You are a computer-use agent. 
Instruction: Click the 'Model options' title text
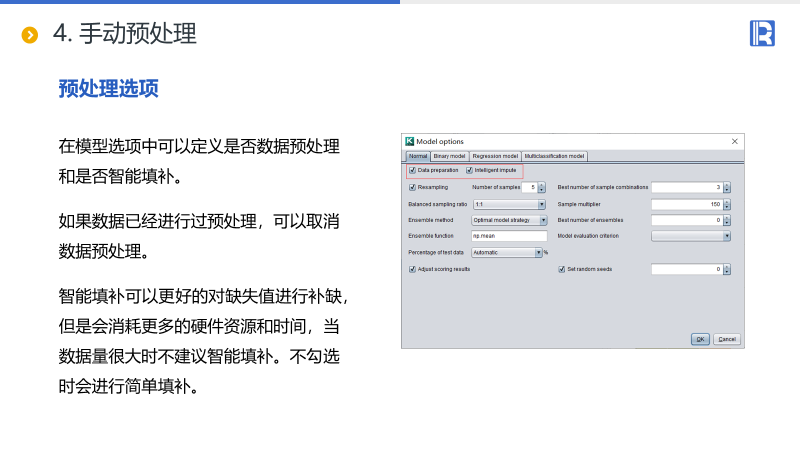(440, 141)
